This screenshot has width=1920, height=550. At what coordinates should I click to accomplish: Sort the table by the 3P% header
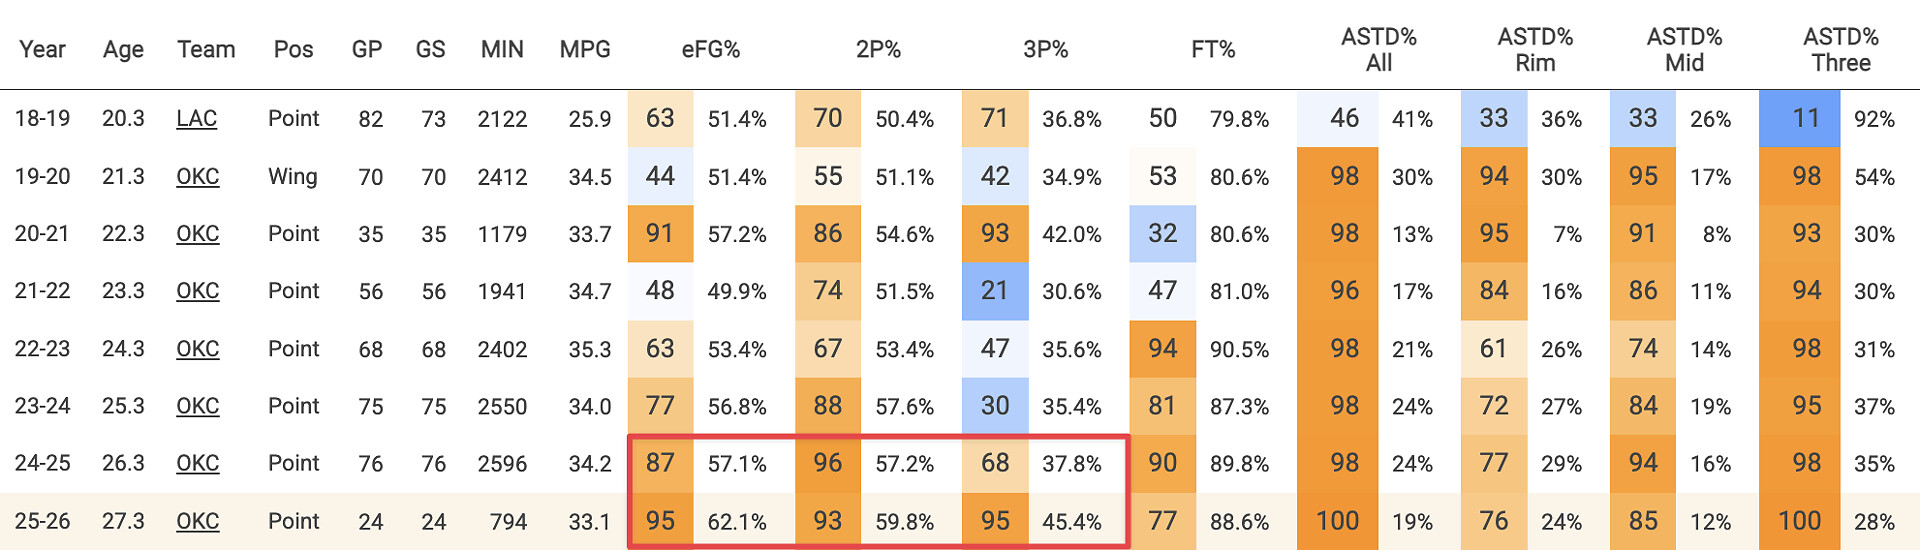click(1045, 50)
